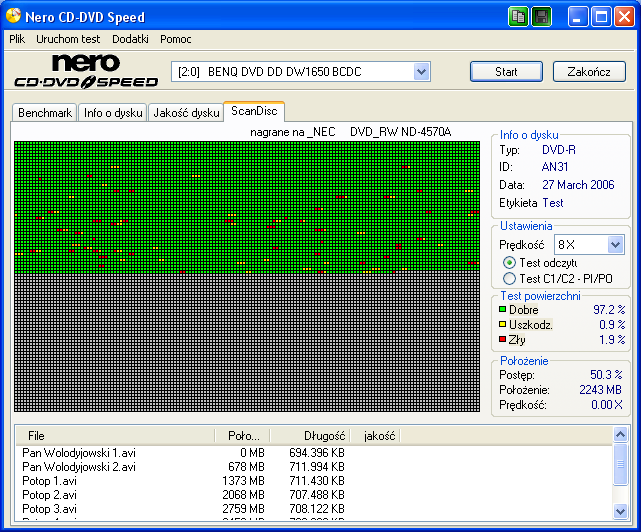
Task: Click the disc type value DVD-R
Action: (x=558, y=150)
